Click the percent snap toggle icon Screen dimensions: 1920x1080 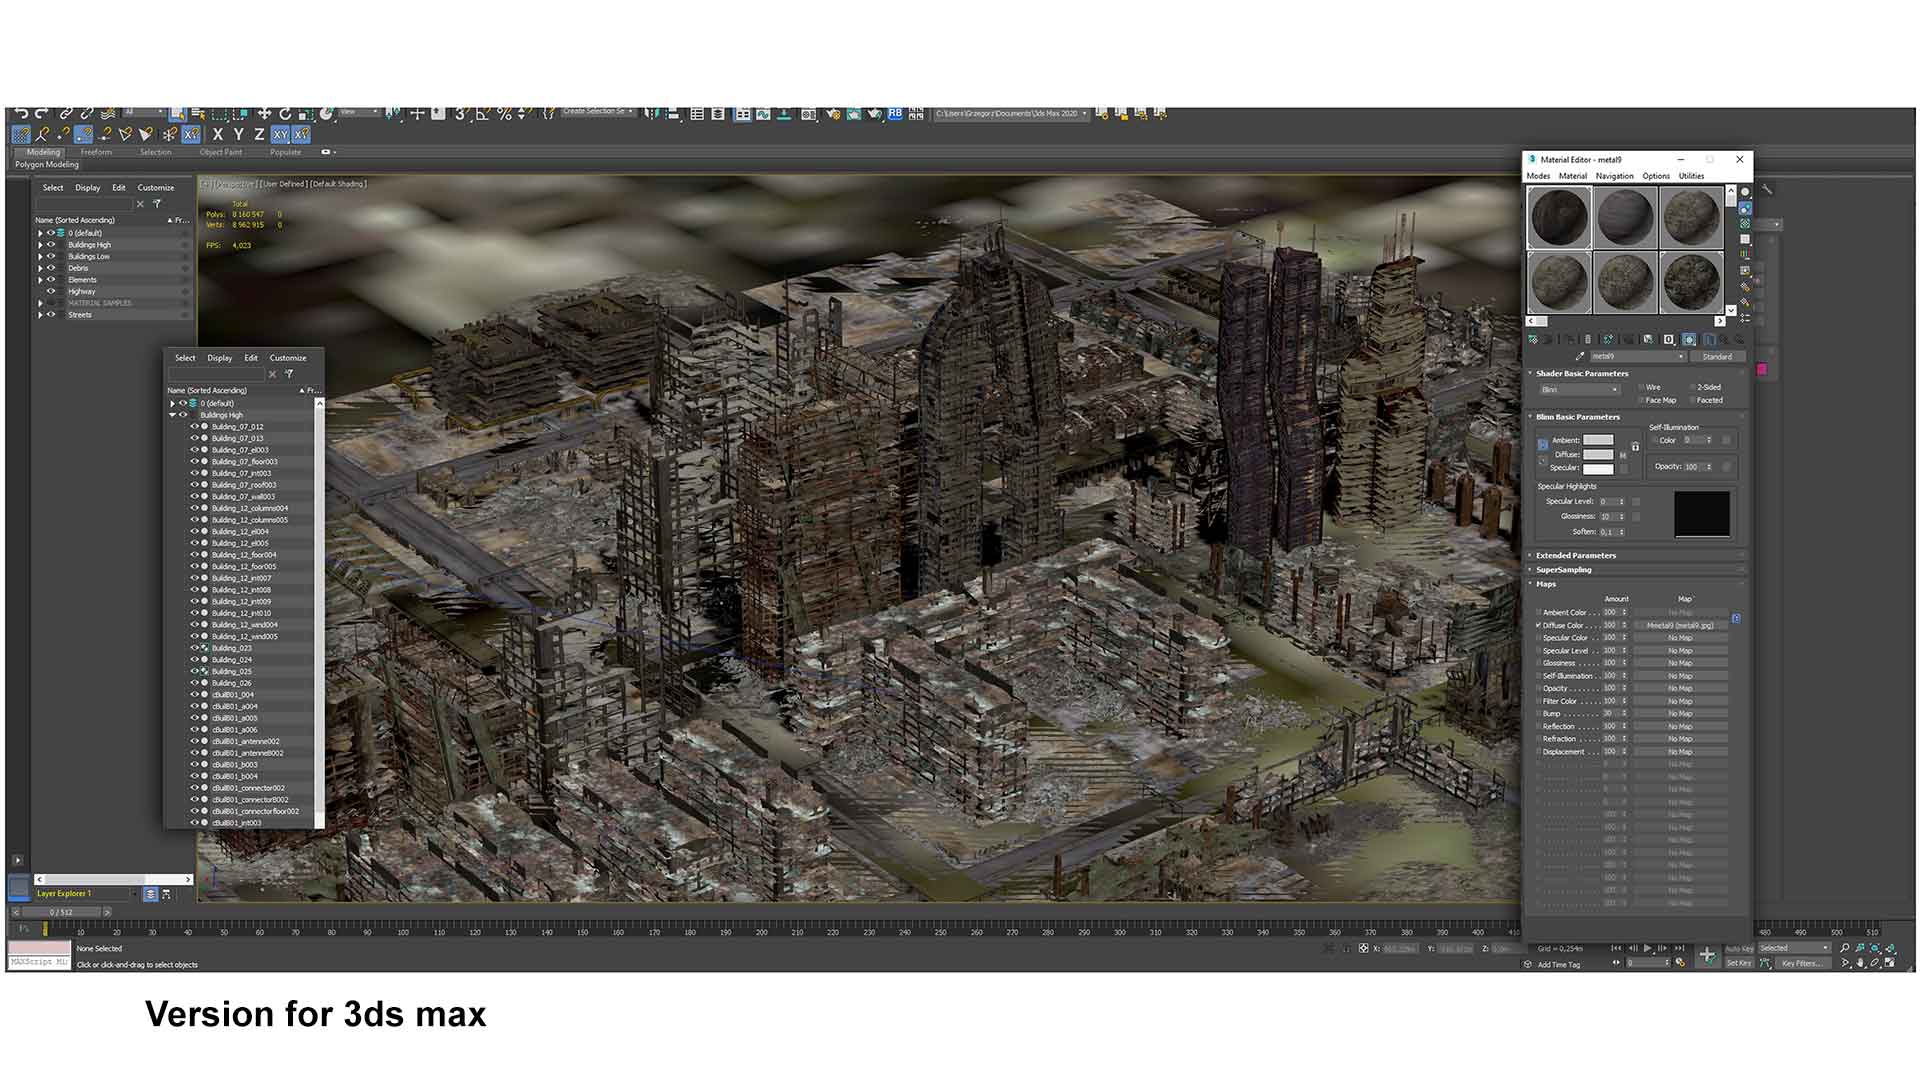504,114
